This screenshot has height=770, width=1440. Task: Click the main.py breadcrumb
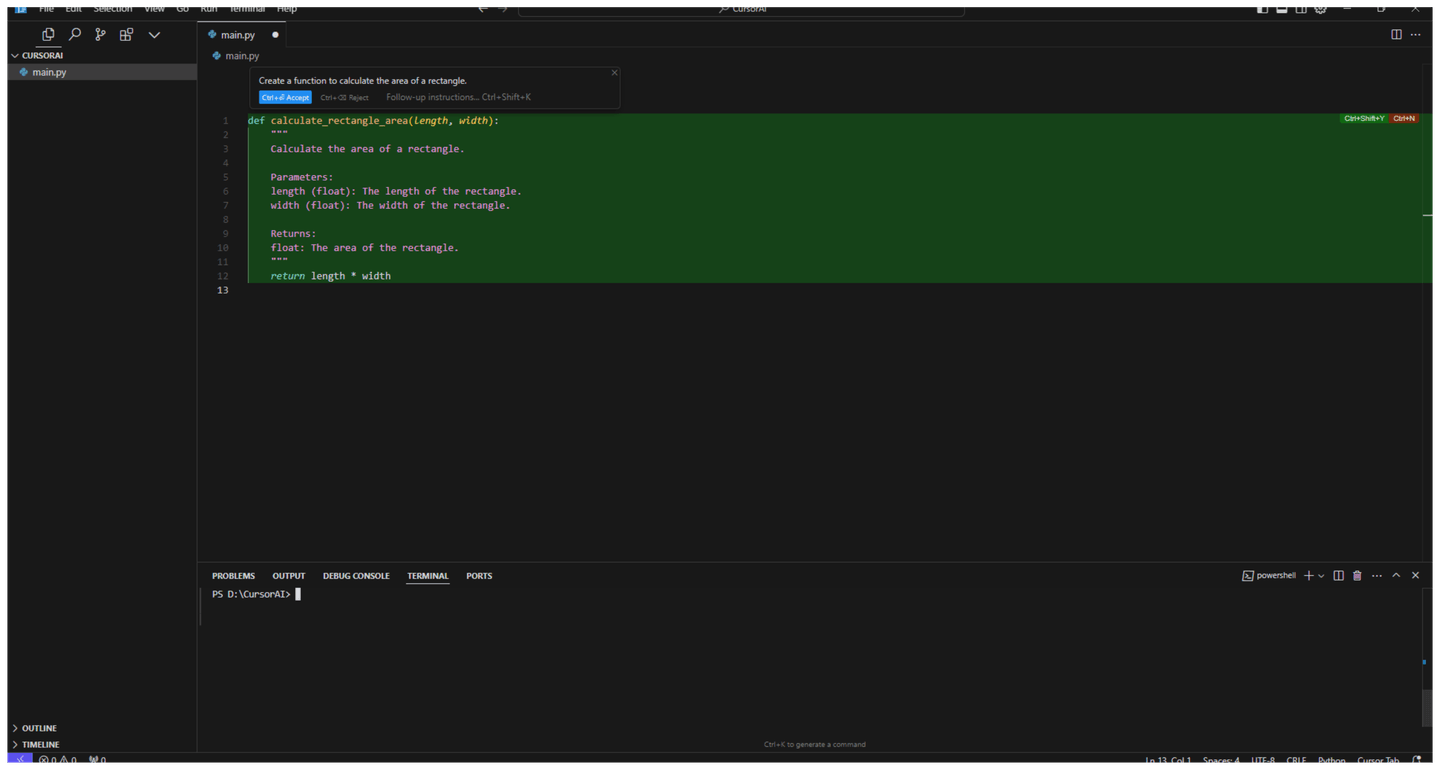(x=236, y=56)
